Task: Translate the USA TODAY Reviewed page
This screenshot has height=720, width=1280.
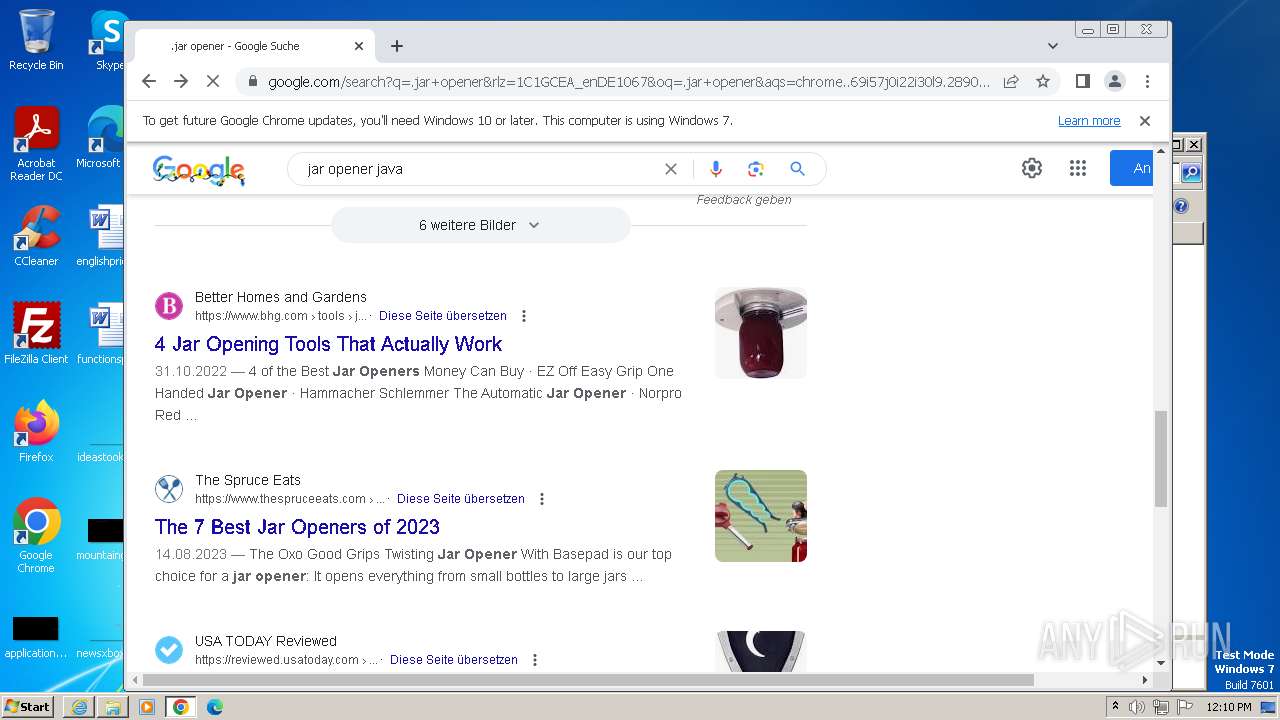Action: click(454, 660)
